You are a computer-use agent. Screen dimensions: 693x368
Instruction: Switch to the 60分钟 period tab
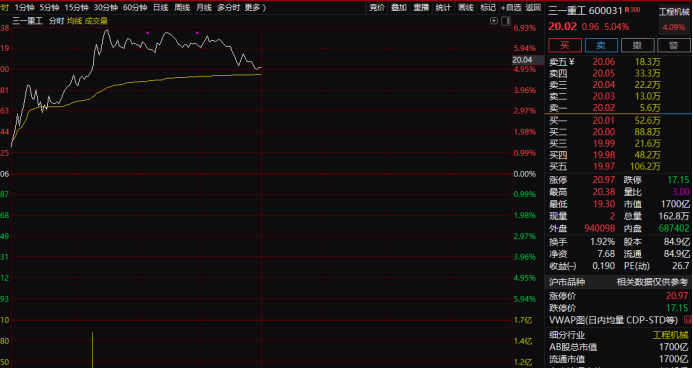(135, 8)
